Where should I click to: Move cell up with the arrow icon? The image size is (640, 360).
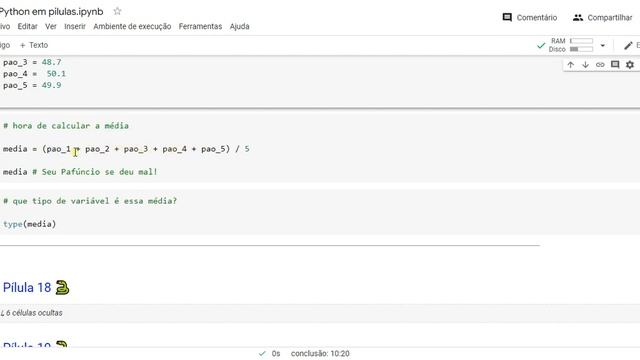[571, 64]
